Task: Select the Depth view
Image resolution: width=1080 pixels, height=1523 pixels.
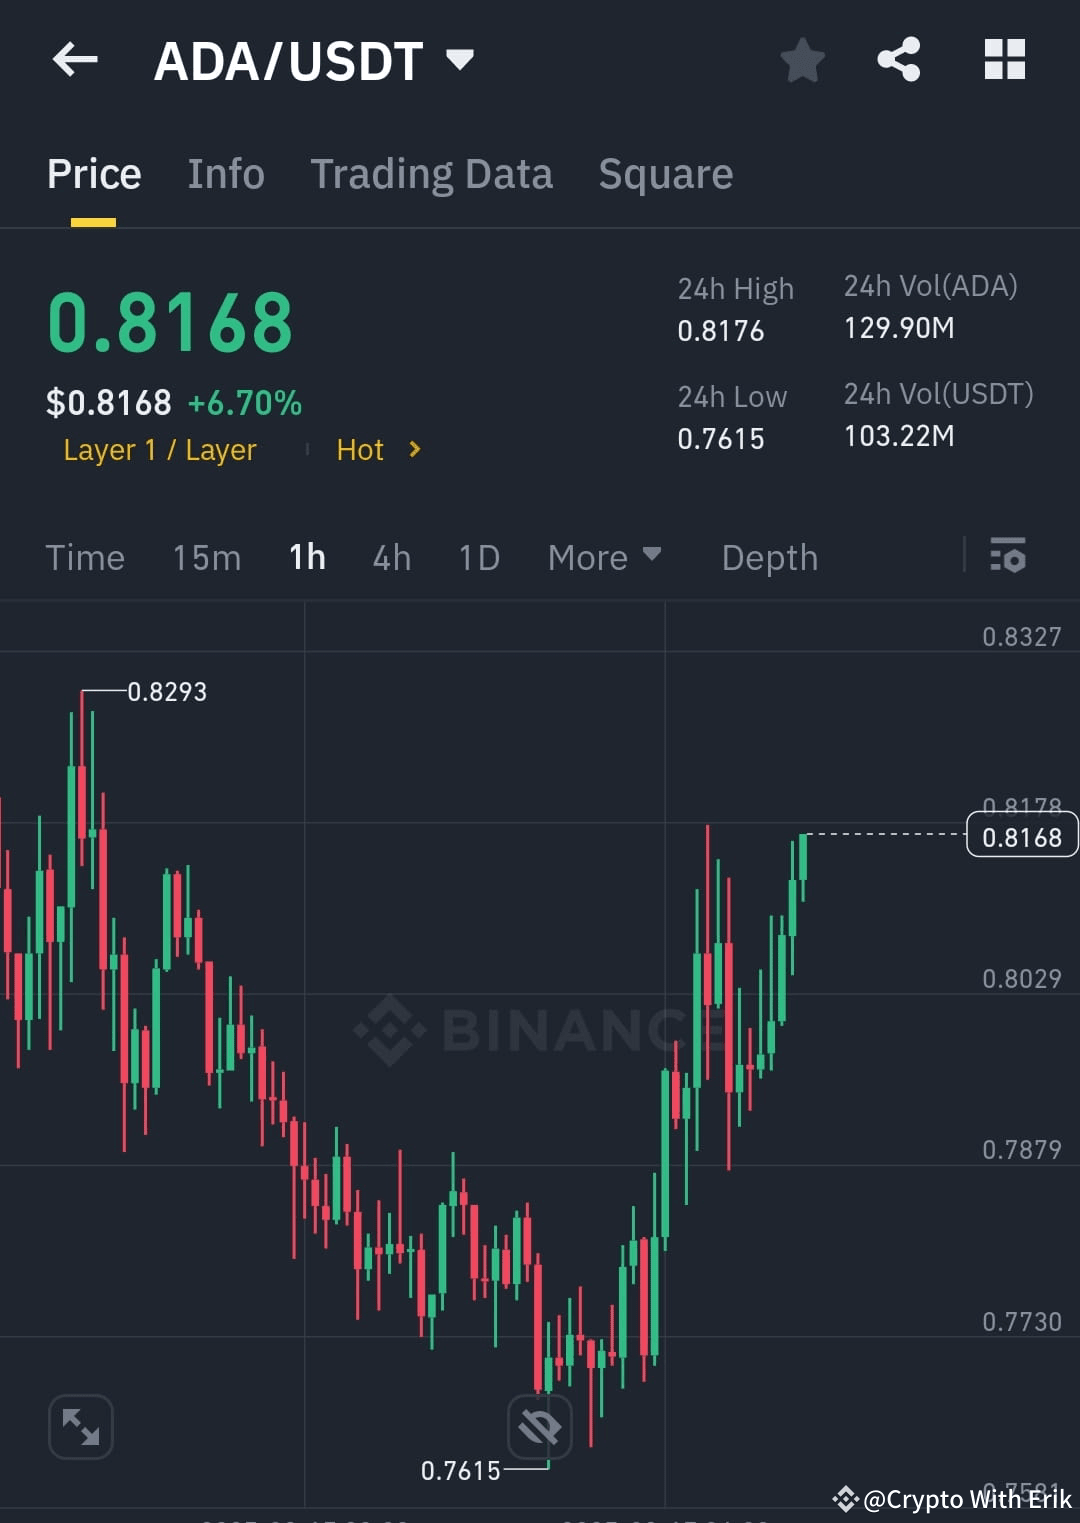Action: click(769, 557)
